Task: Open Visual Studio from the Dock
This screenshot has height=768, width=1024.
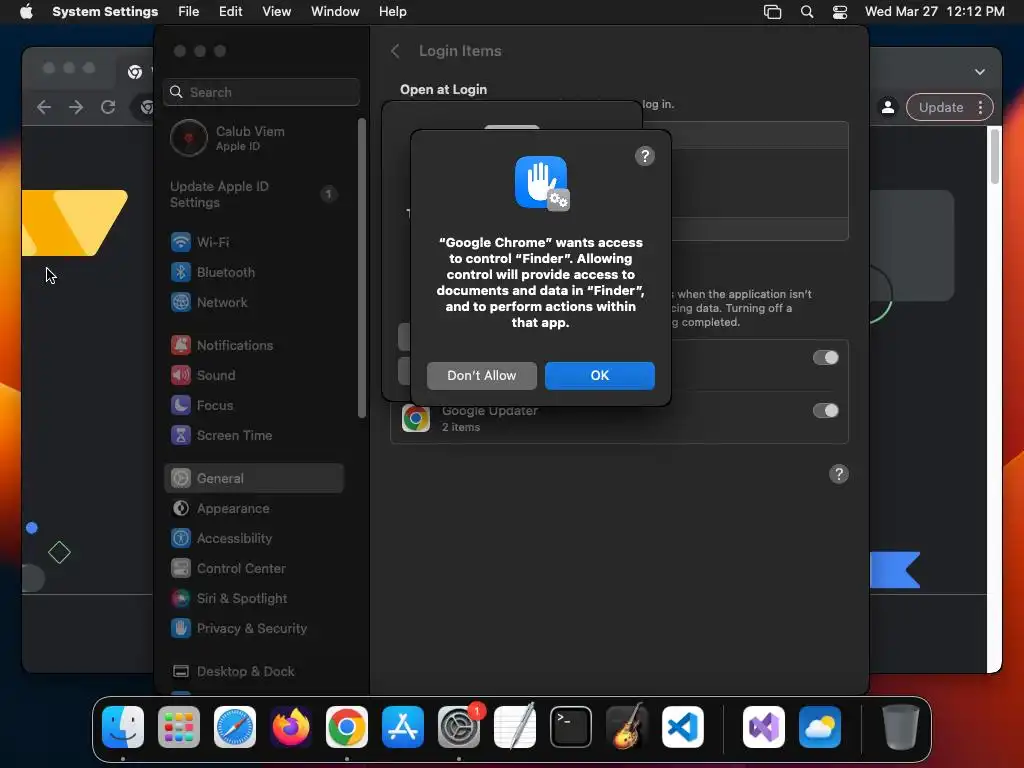Action: click(763, 727)
